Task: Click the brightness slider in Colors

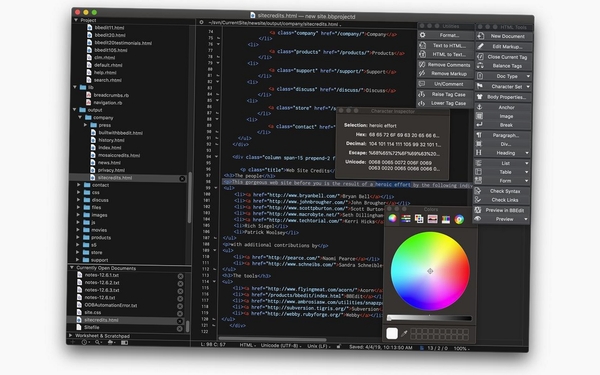Action: [430, 318]
